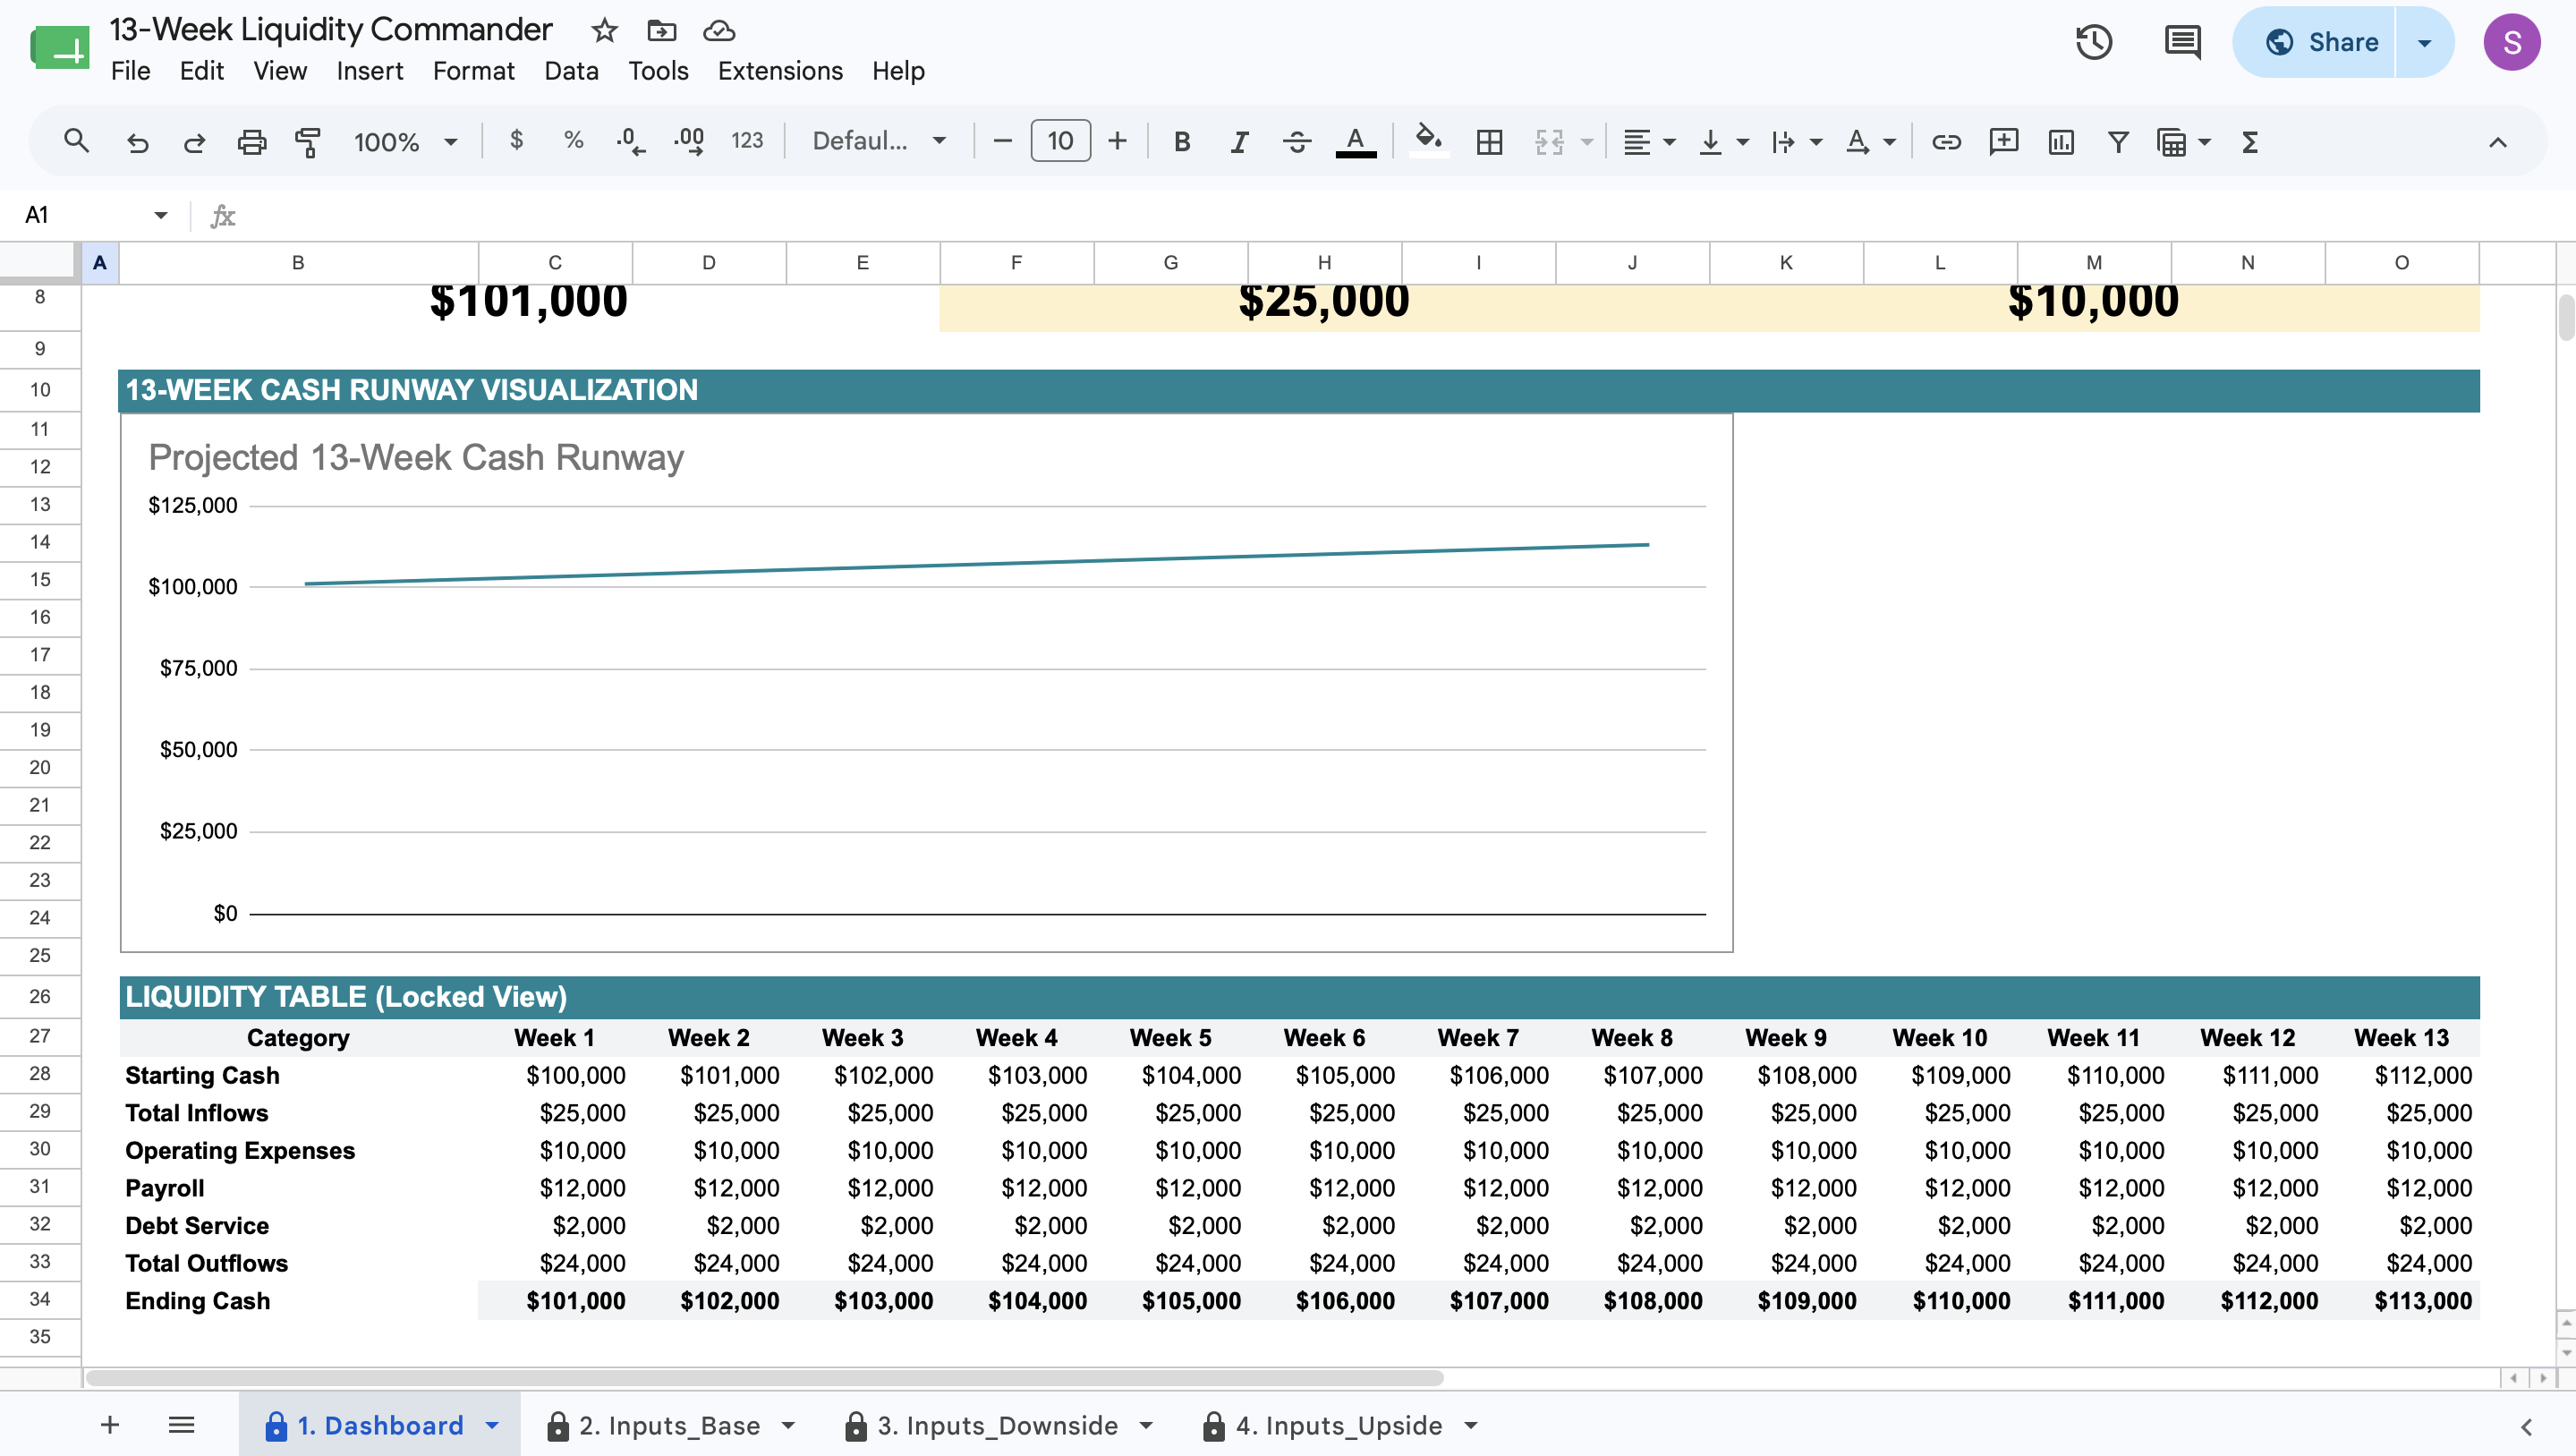Add a new sheet with plus button
This screenshot has width=2576, height=1456.
[110, 1425]
